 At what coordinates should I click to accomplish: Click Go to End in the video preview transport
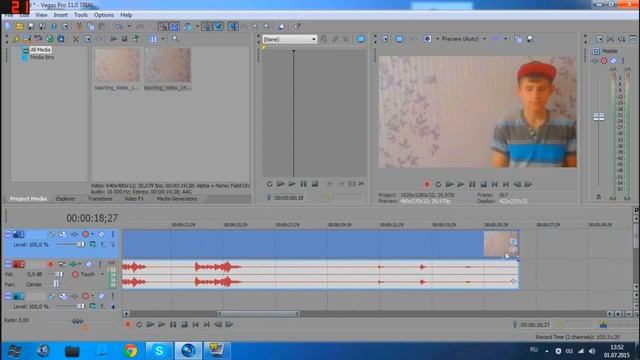[x=506, y=184]
